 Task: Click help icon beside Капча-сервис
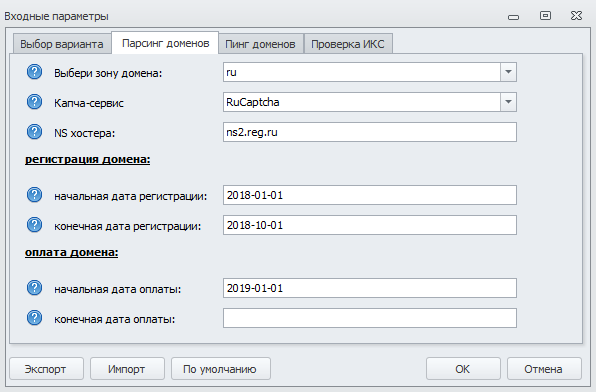pyautogui.click(x=34, y=102)
